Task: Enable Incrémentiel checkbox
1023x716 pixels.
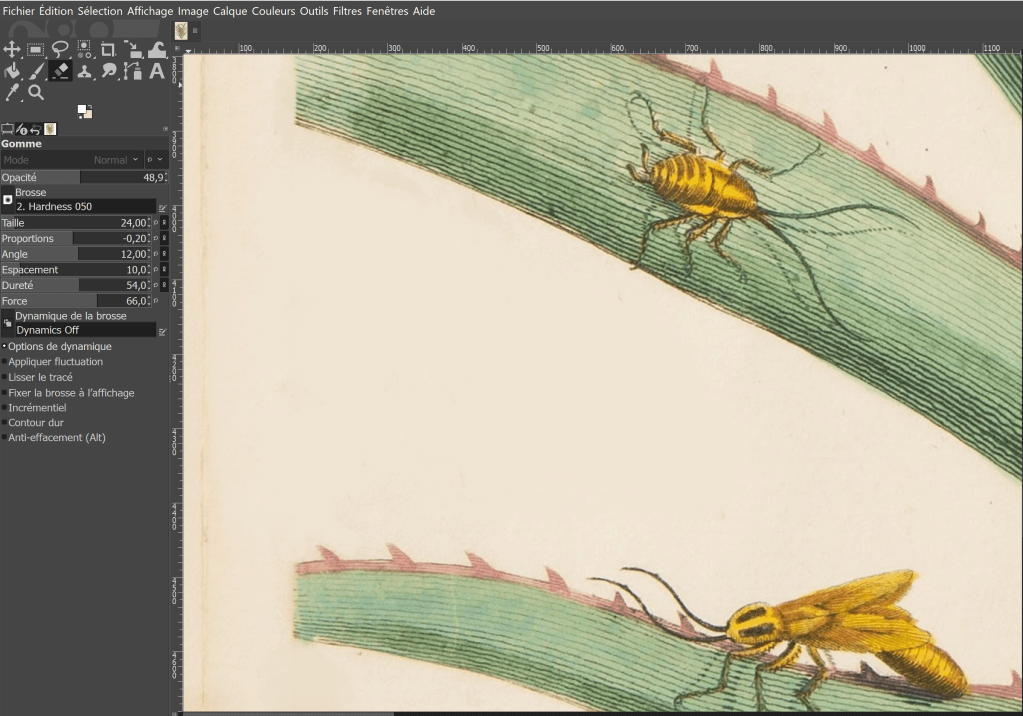Action: pos(5,408)
